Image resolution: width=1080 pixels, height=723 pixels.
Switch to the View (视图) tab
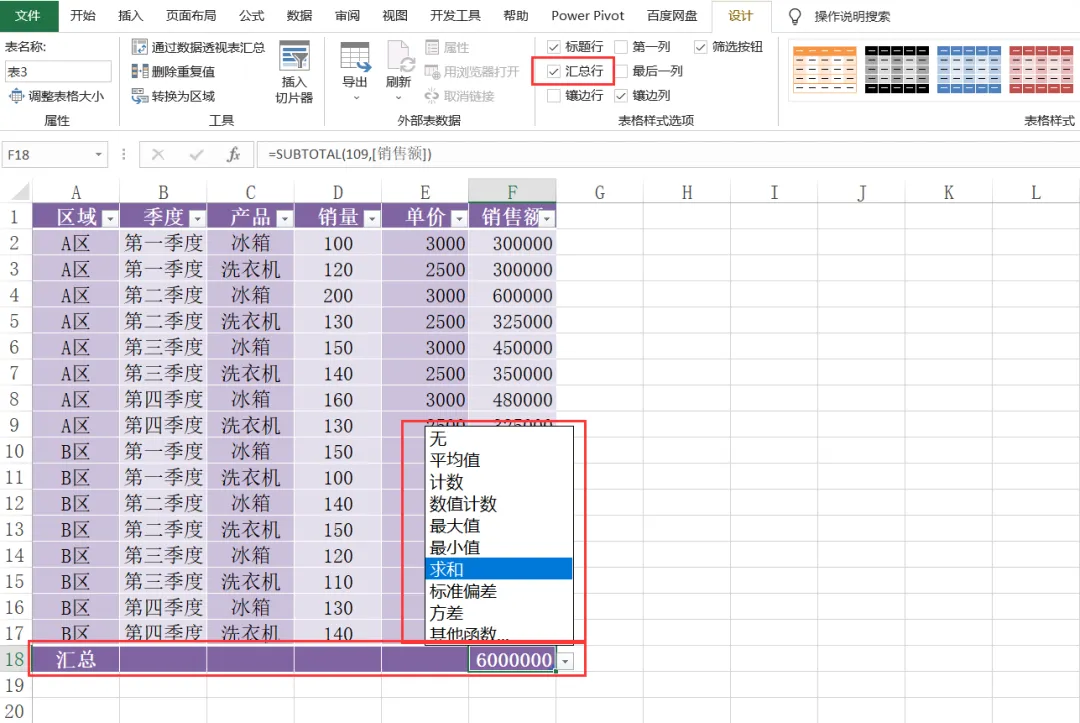395,16
